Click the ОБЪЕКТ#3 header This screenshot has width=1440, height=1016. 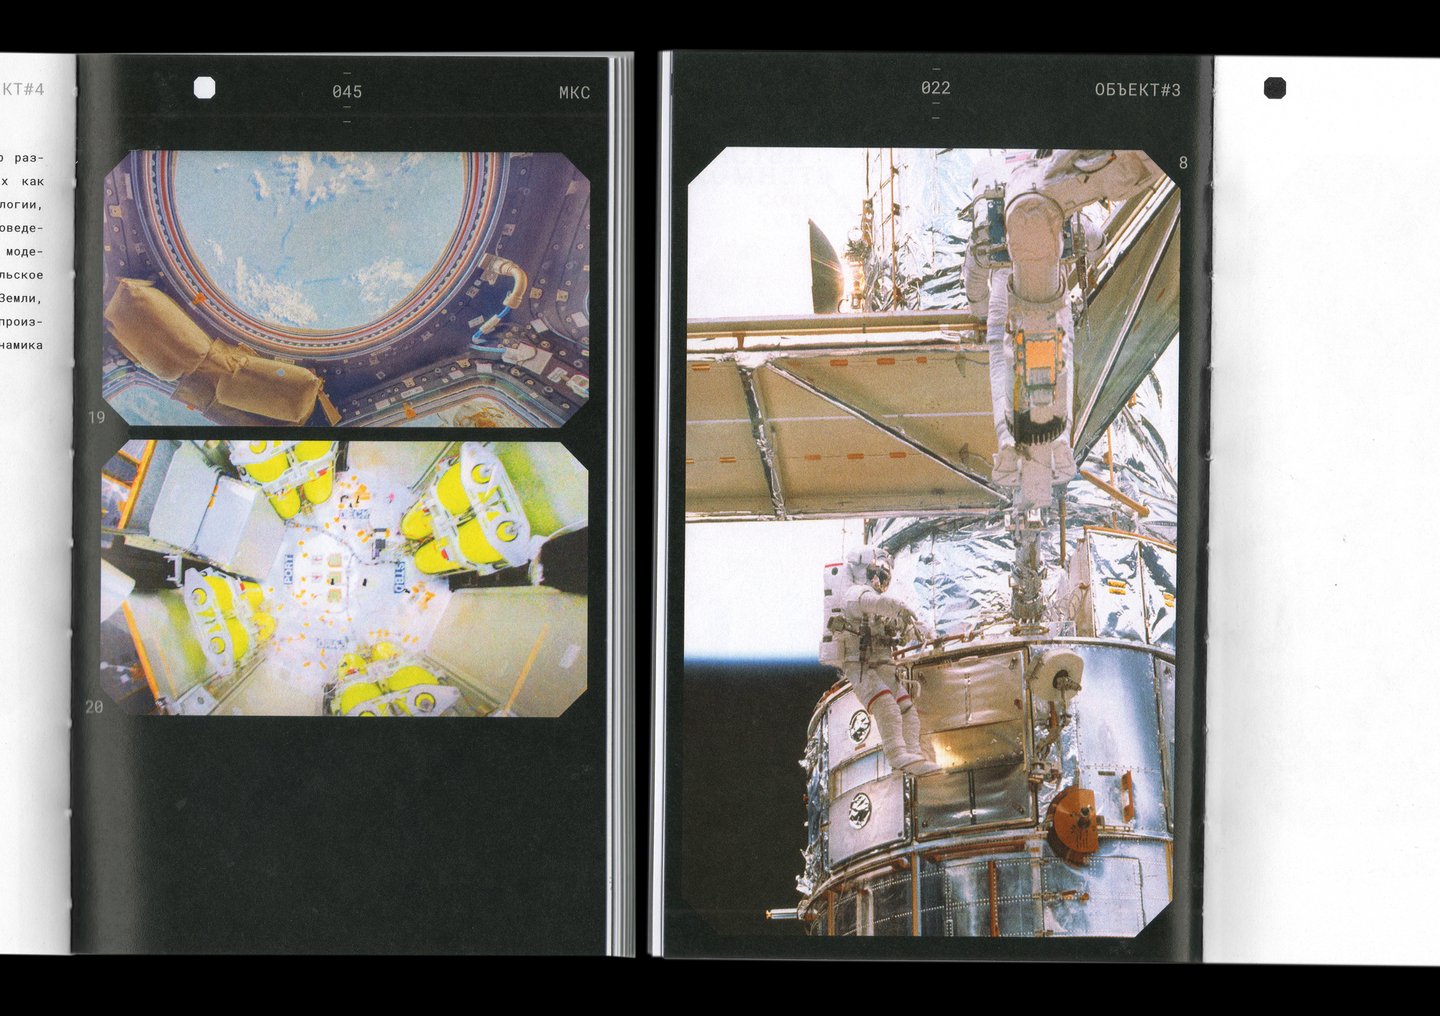pos(1138,90)
